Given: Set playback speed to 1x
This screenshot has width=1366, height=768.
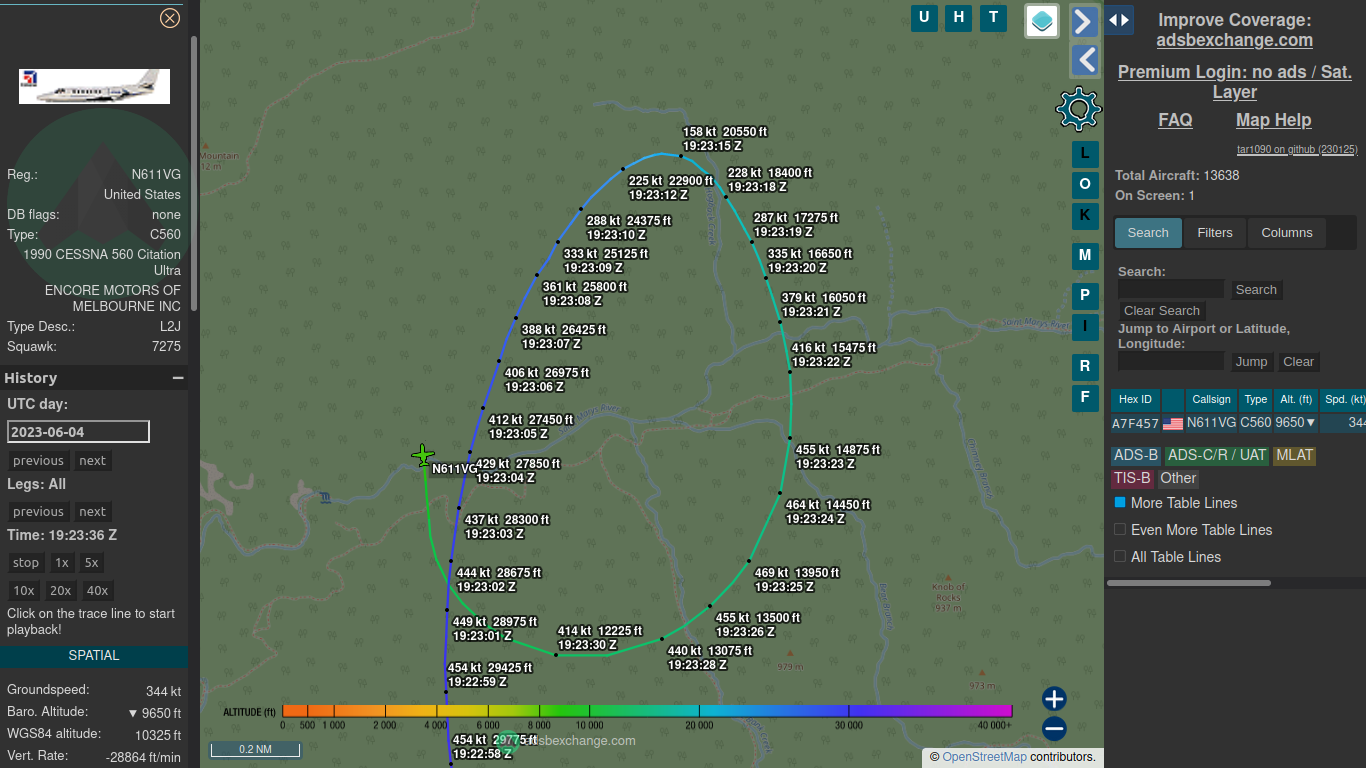Looking at the screenshot, I should tap(62, 563).
